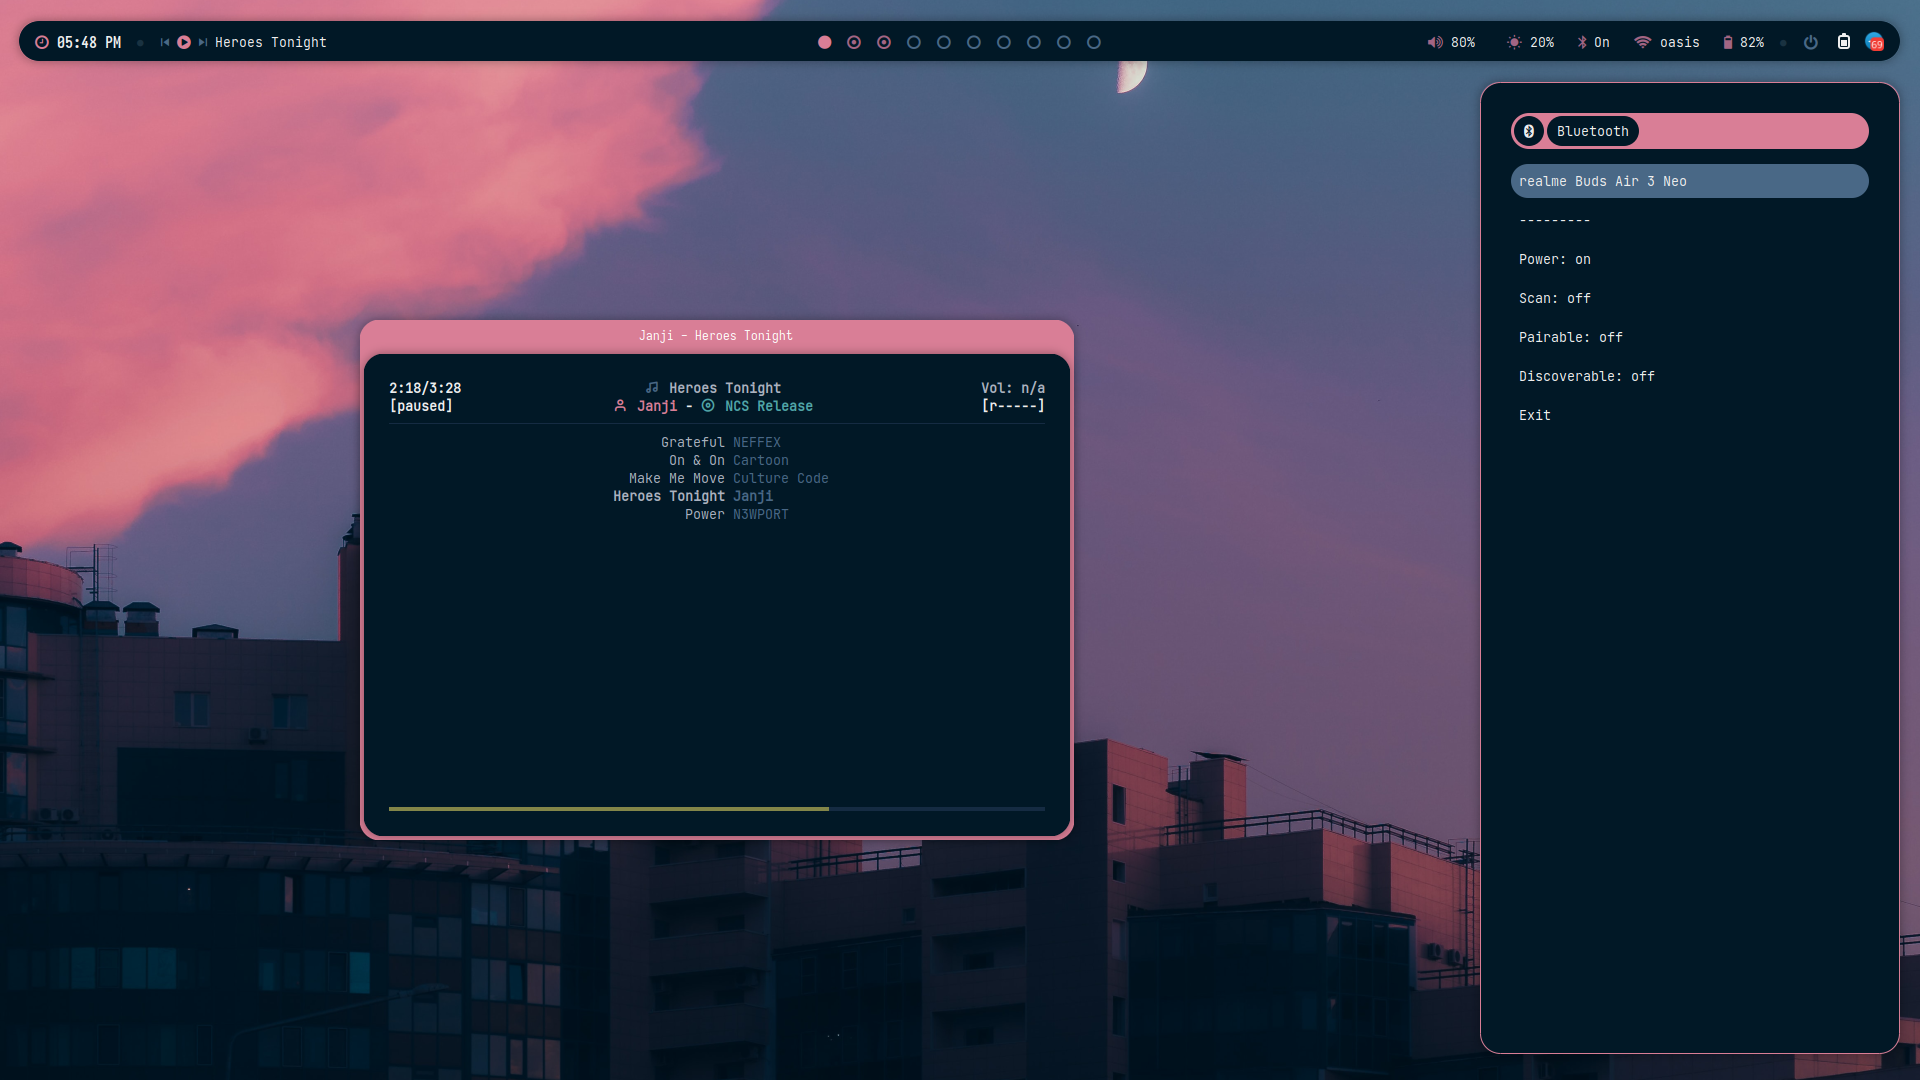Open the power menu icon

(1810, 42)
